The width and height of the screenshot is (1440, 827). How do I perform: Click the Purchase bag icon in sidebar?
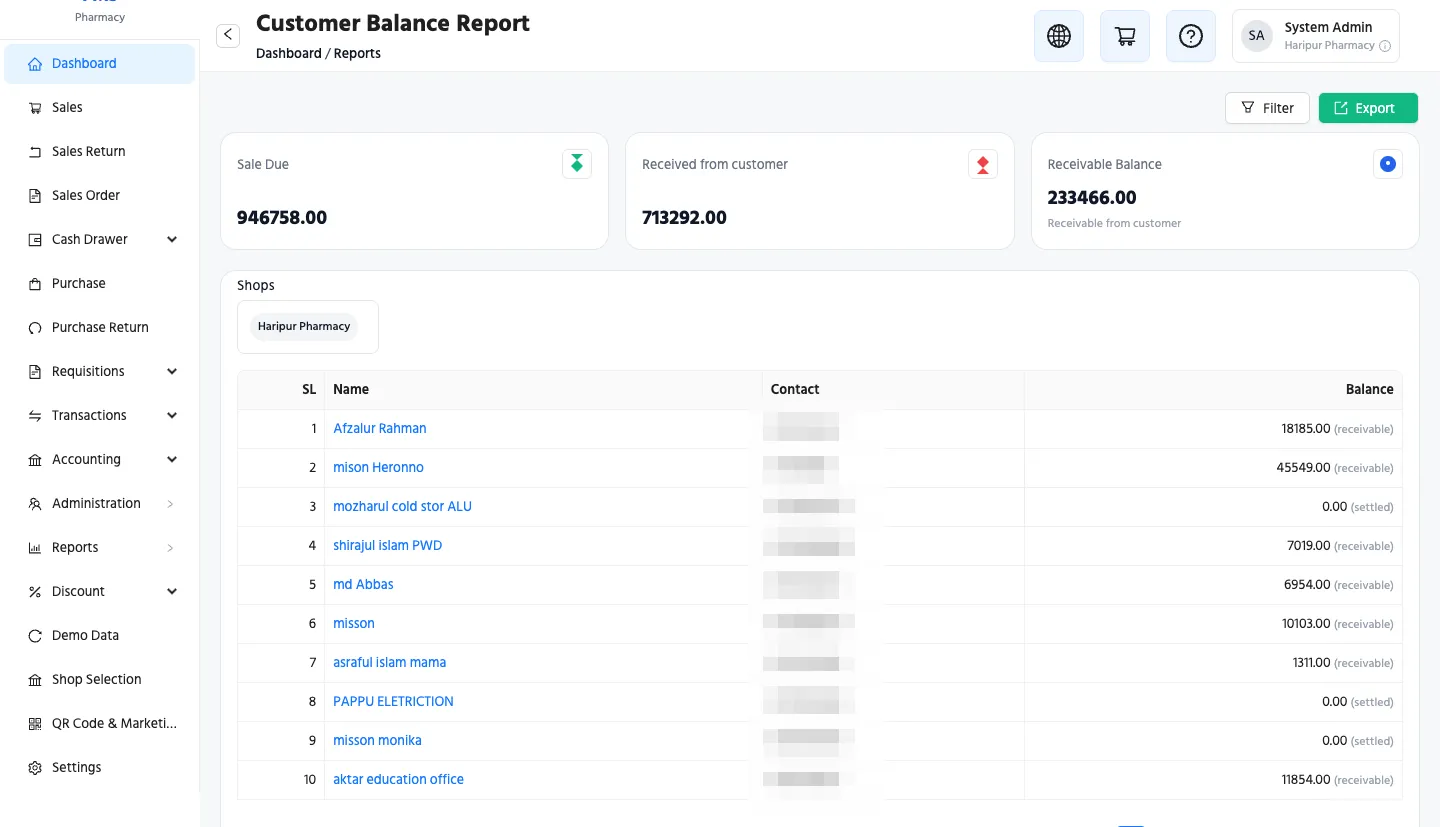tap(35, 284)
